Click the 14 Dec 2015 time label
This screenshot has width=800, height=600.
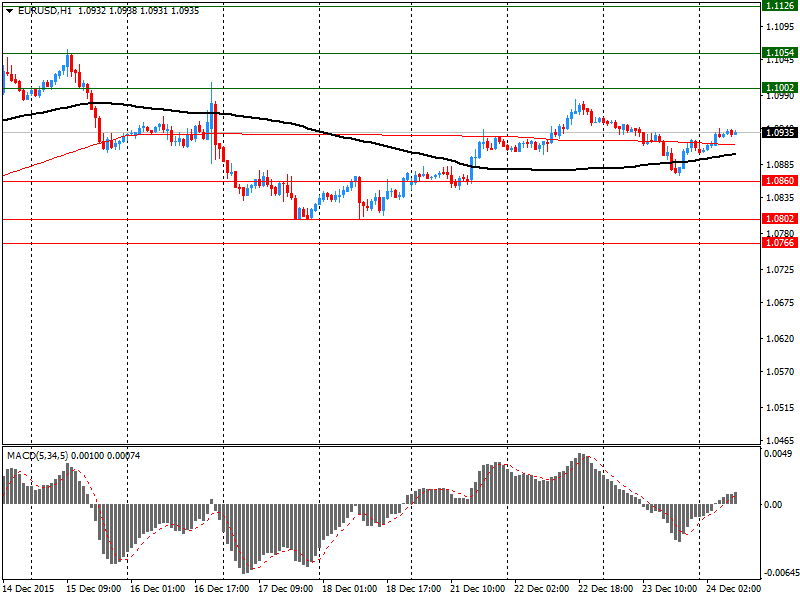(29, 589)
